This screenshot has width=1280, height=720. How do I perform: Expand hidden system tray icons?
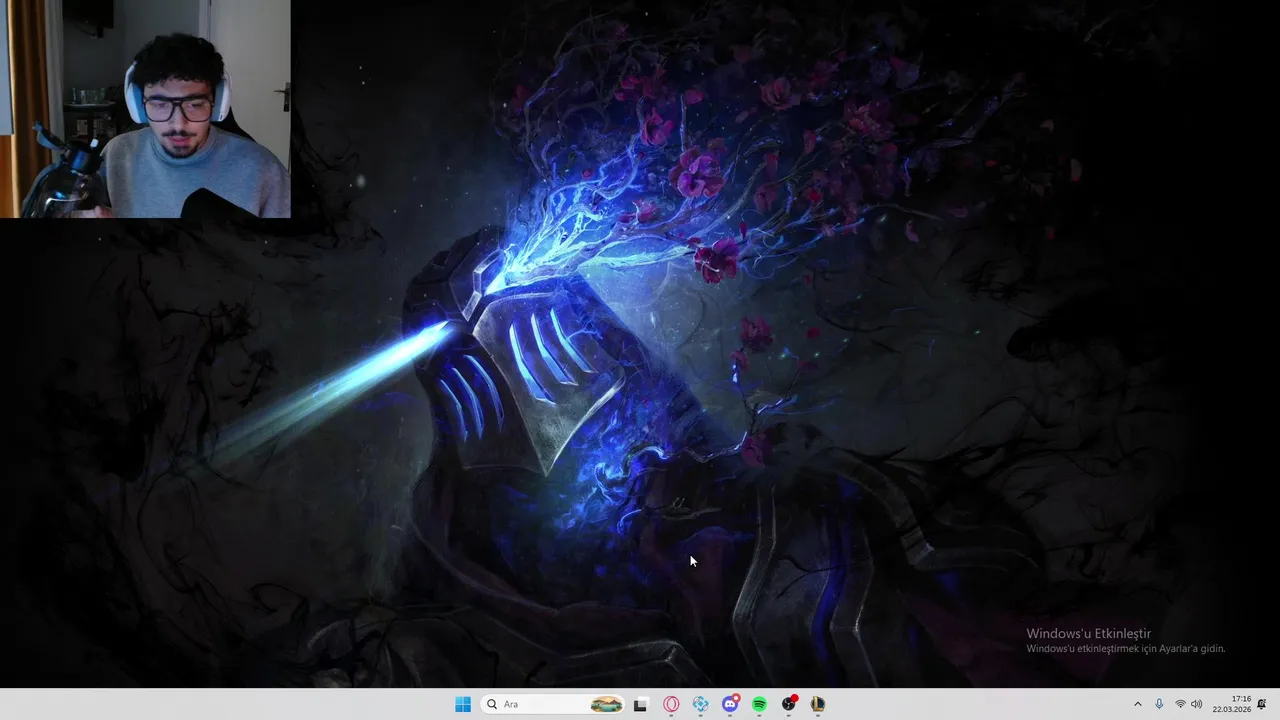click(x=1137, y=704)
